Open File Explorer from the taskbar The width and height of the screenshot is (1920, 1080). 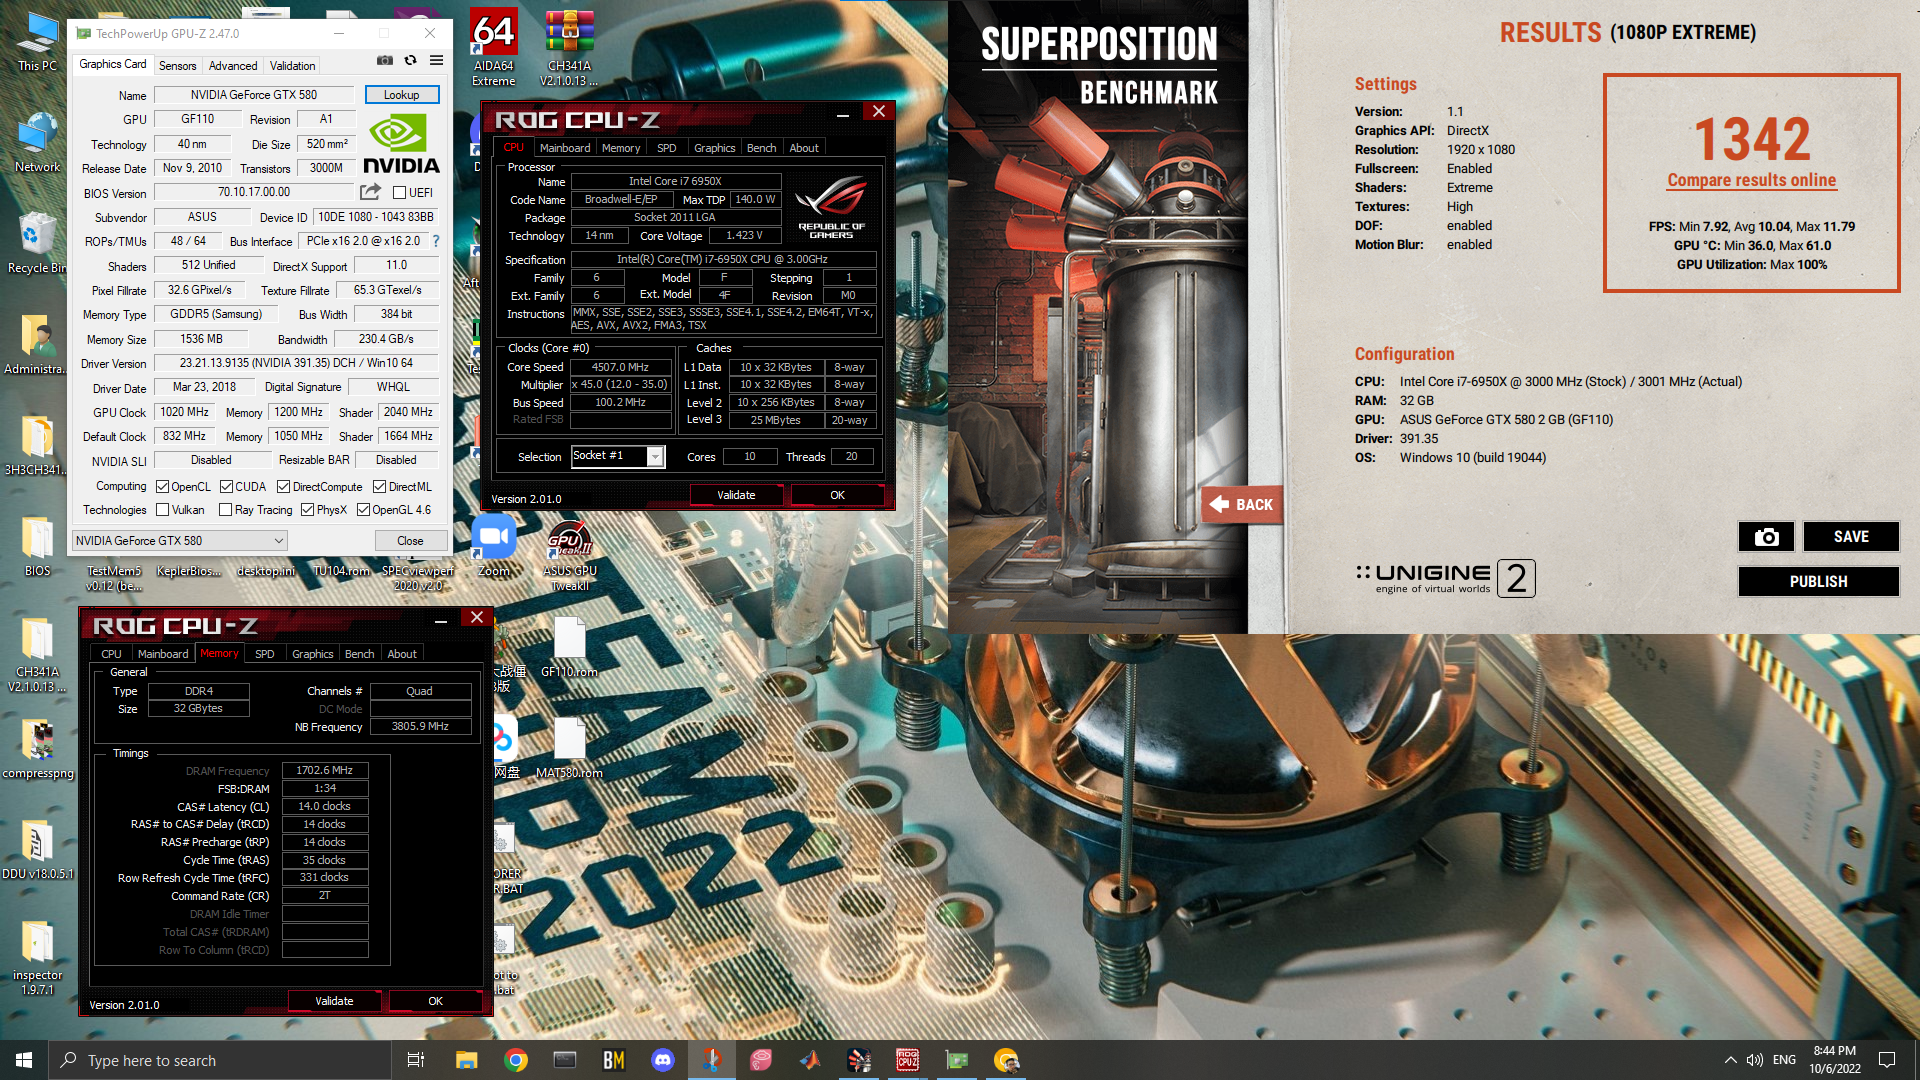coord(467,1060)
